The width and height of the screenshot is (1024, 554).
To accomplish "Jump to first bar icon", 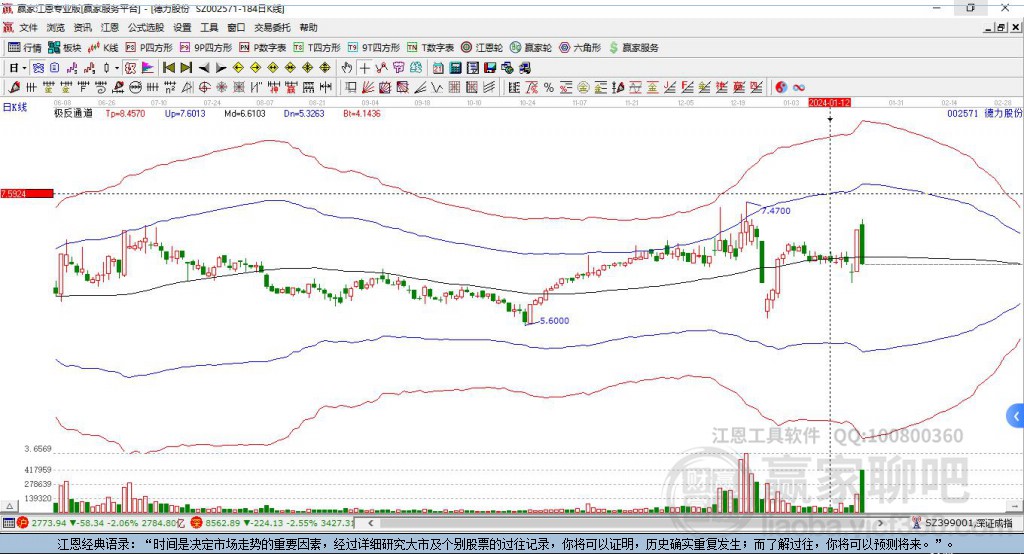I will [x=168, y=68].
